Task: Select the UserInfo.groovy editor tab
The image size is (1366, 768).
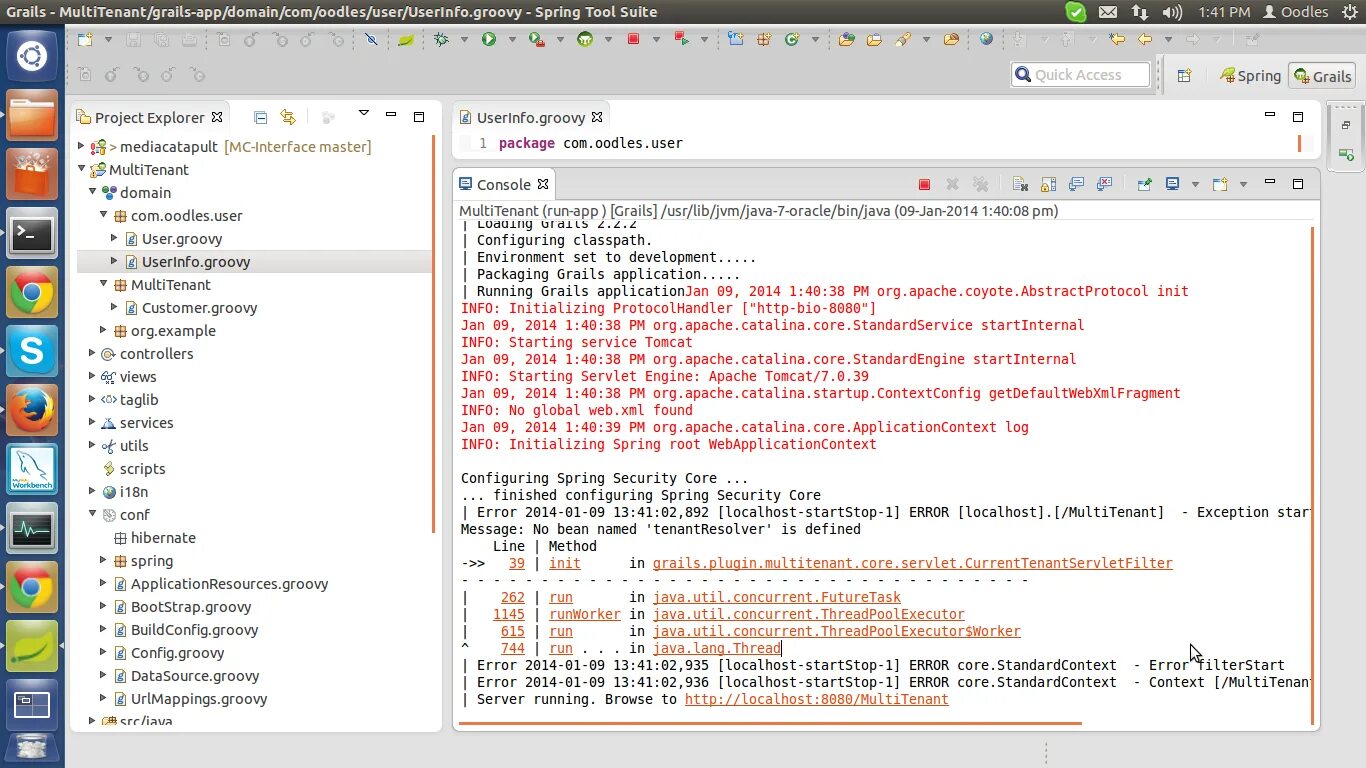Action: [531, 117]
